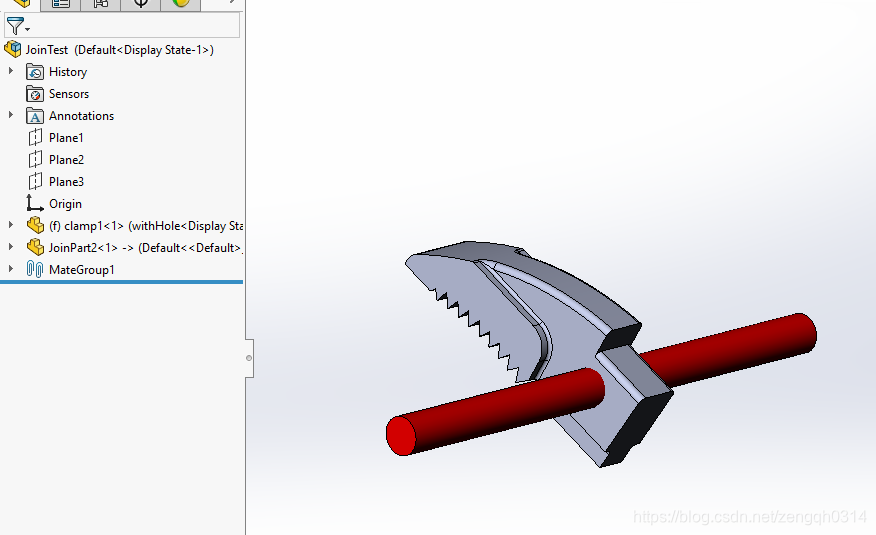
Task: Expand the JoinPart2<1> component
Action: [11, 246]
